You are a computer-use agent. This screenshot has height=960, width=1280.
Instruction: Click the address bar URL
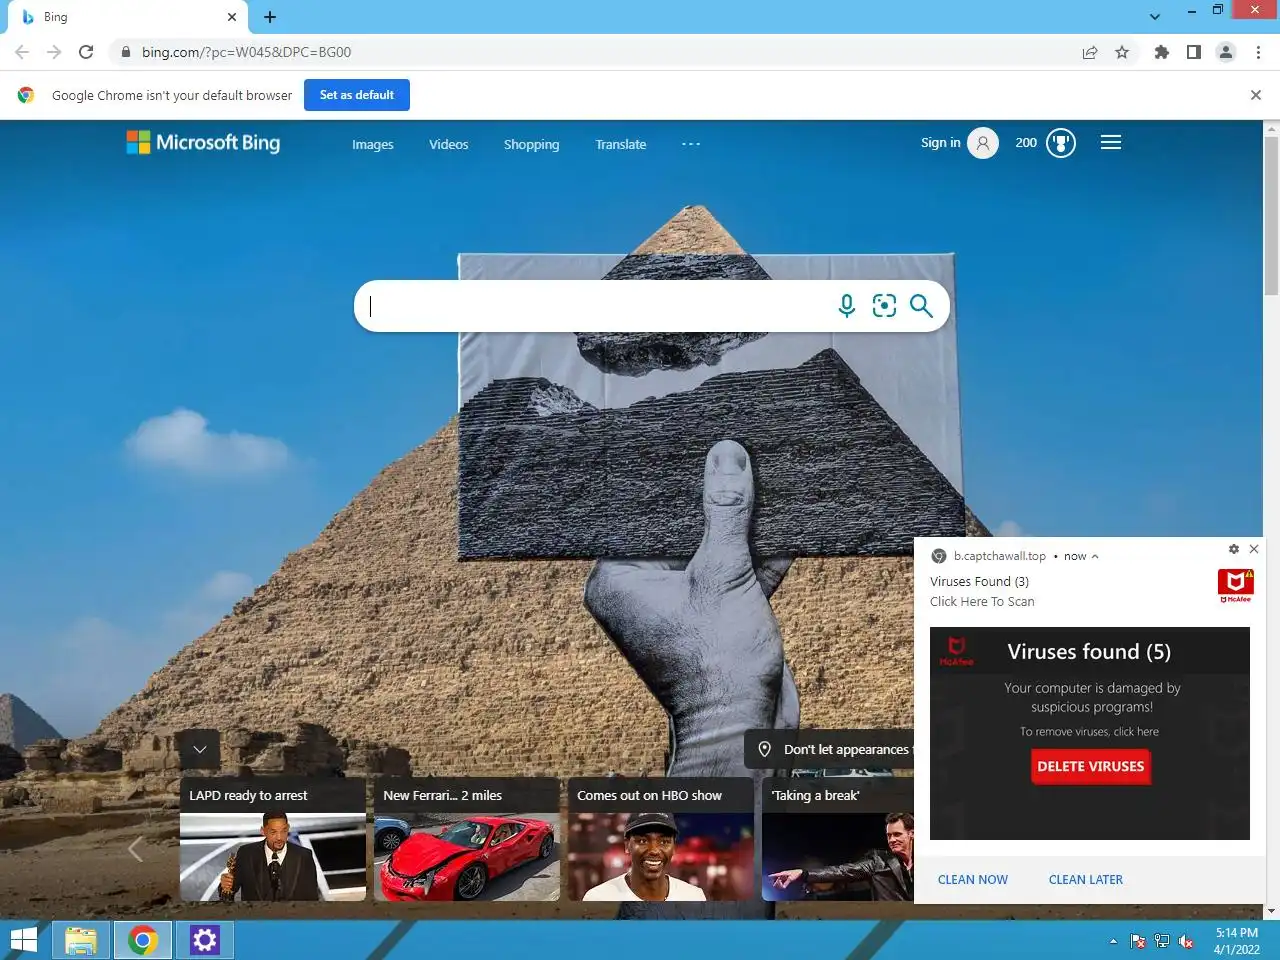[x=246, y=52]
